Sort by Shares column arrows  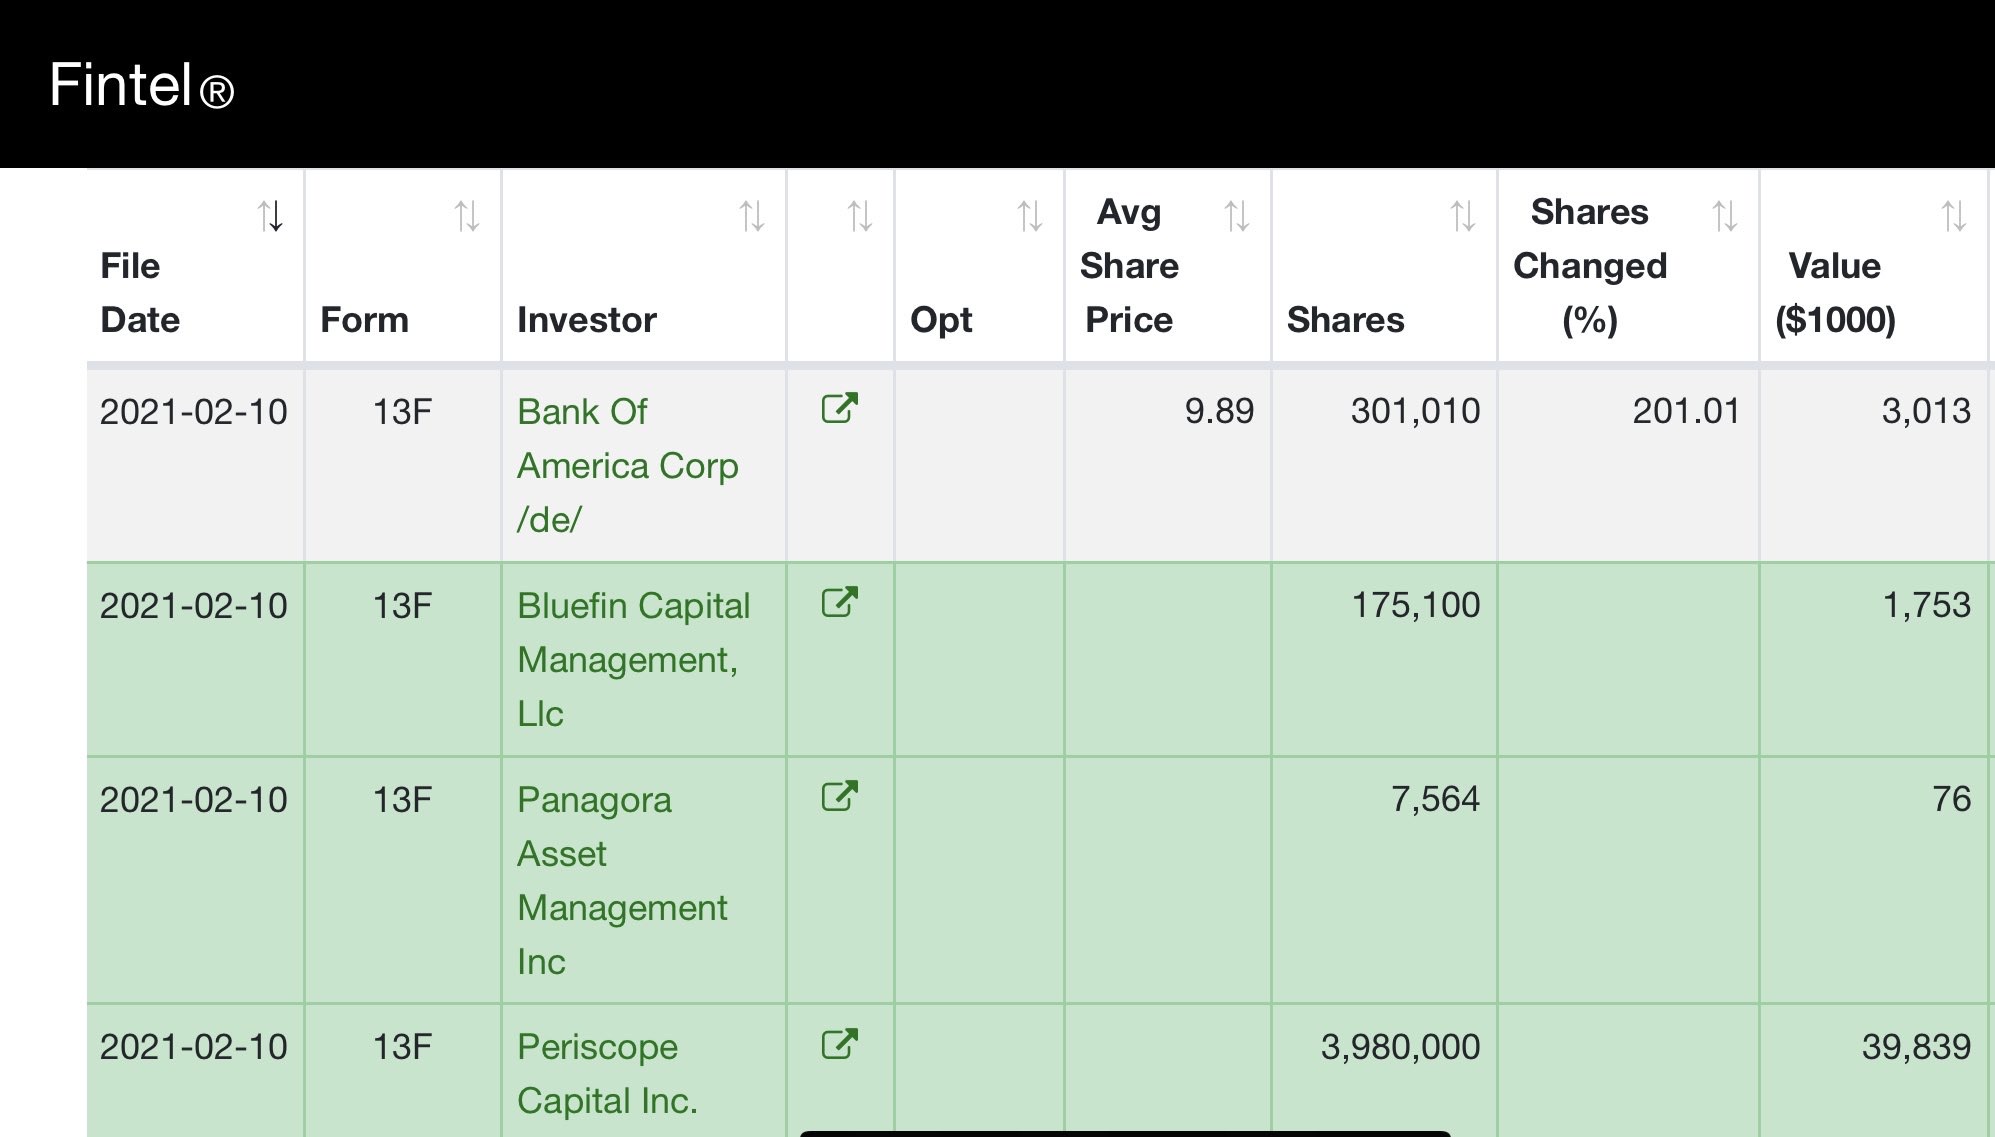tap(1463, 216)
